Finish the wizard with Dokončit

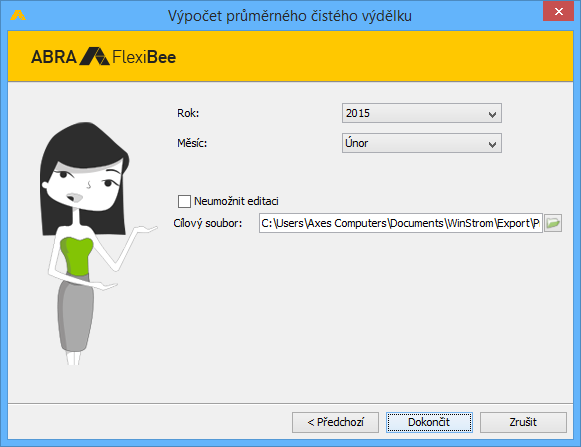[429, 422]
